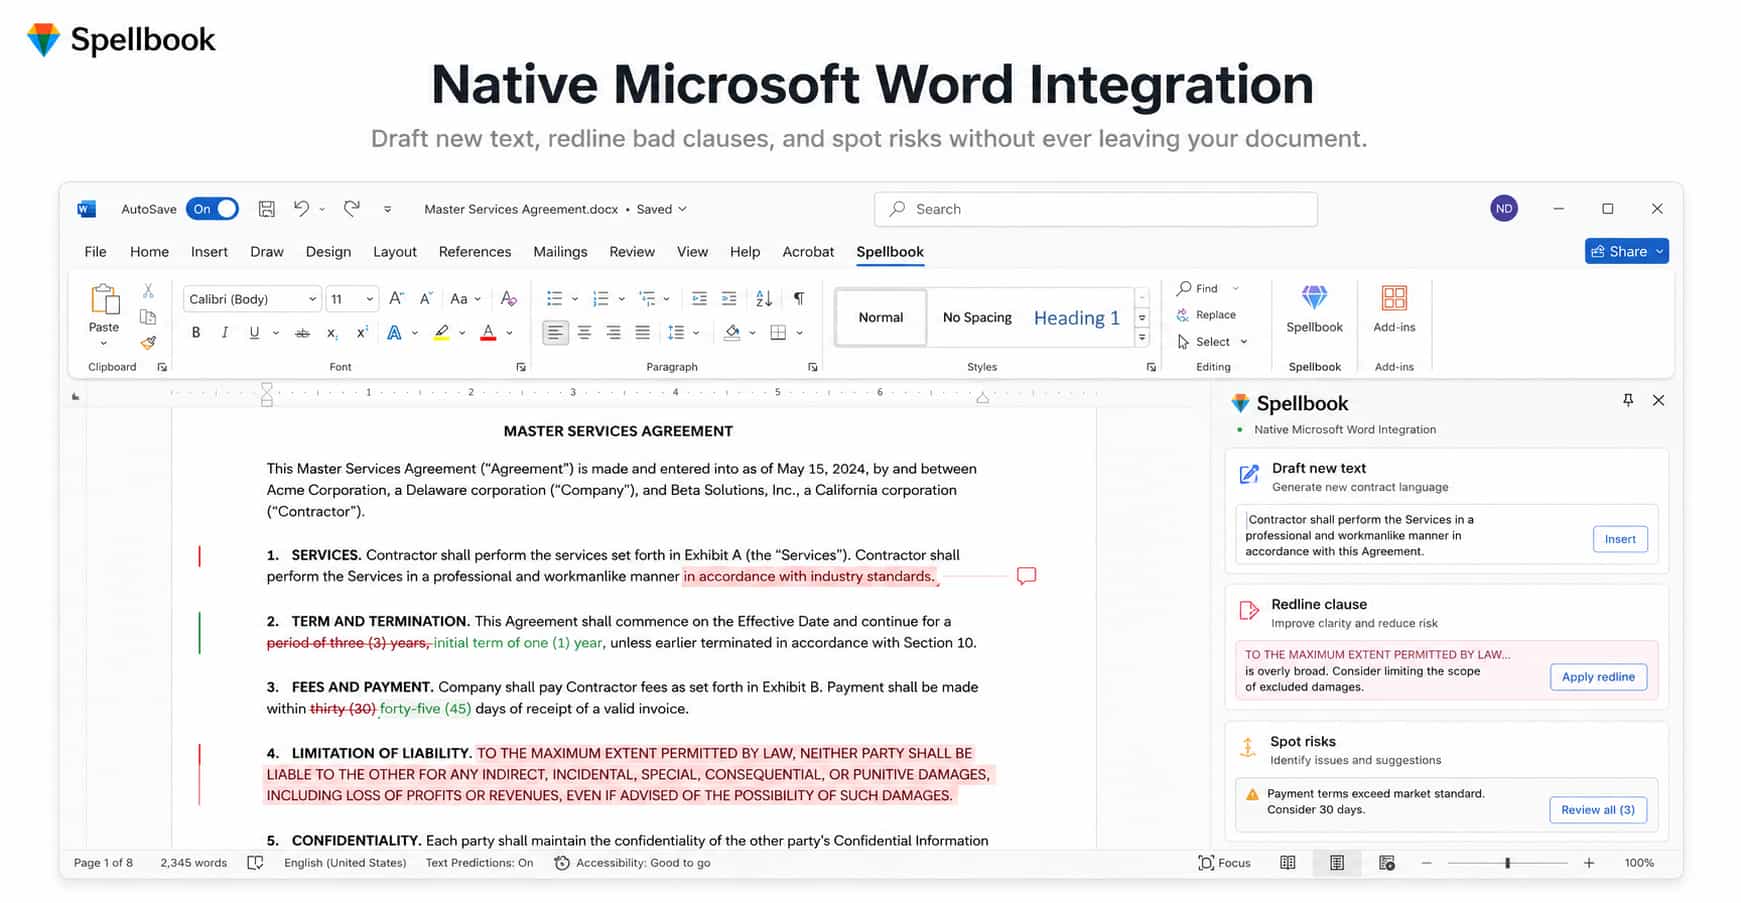
Task: Show paragraph marks pilcrow icon
Action: pos(799,298)
